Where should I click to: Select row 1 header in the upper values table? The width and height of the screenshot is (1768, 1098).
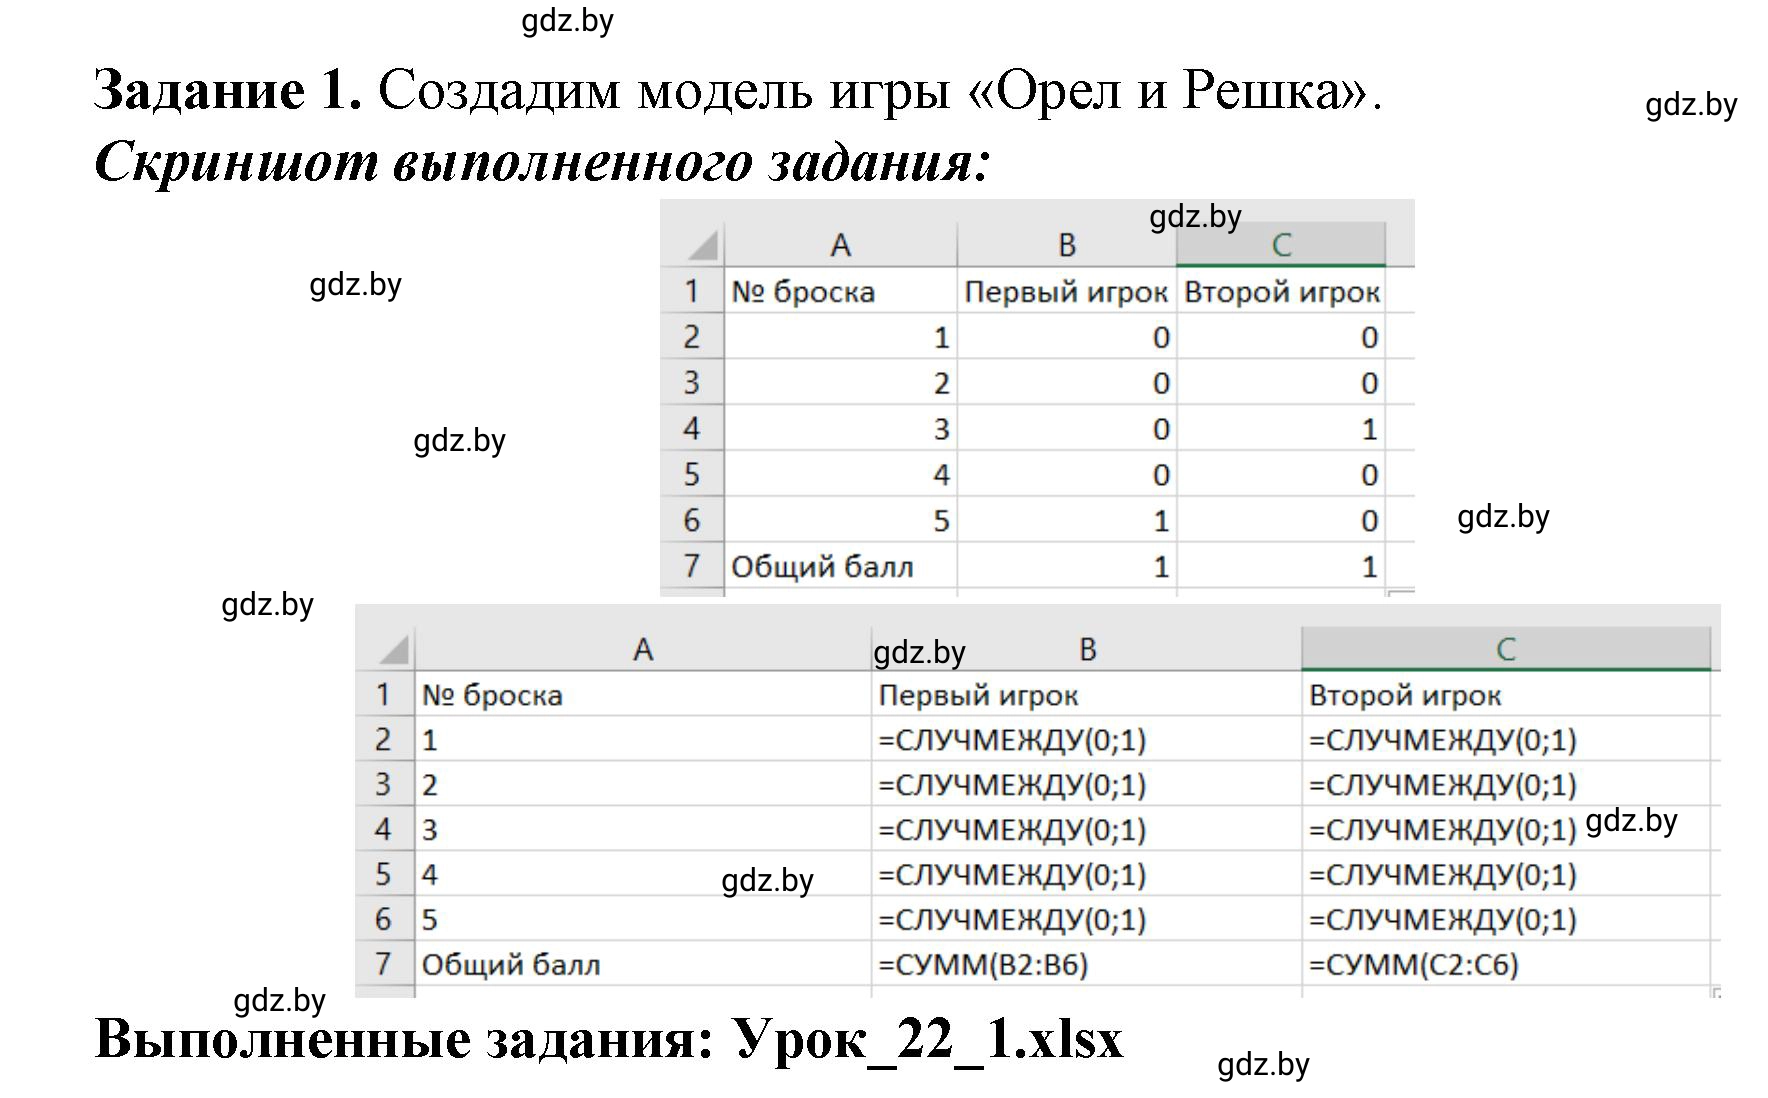[692, 290]
